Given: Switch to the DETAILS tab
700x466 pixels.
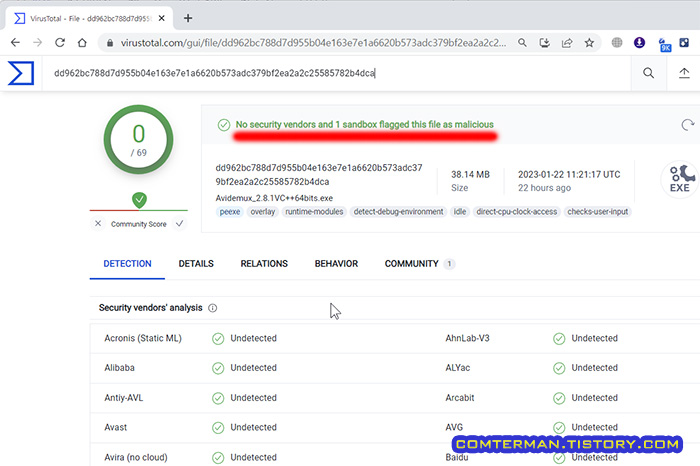Looking at the screenshot, I should click(196, 264).
